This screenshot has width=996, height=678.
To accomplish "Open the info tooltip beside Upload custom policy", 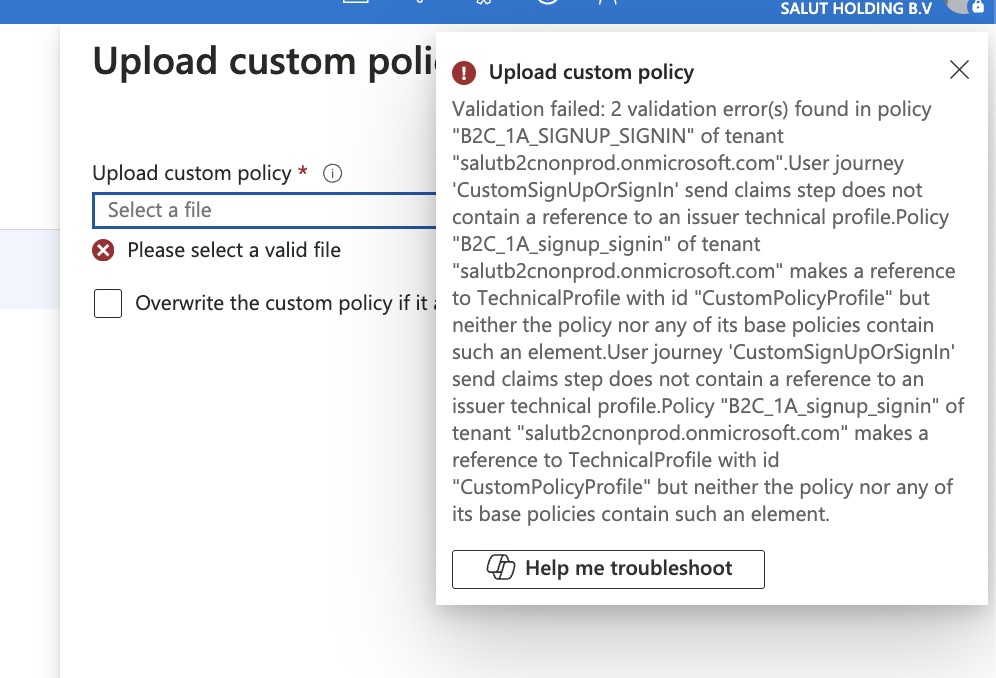I will pyautogui.click(x=331, y=173).
